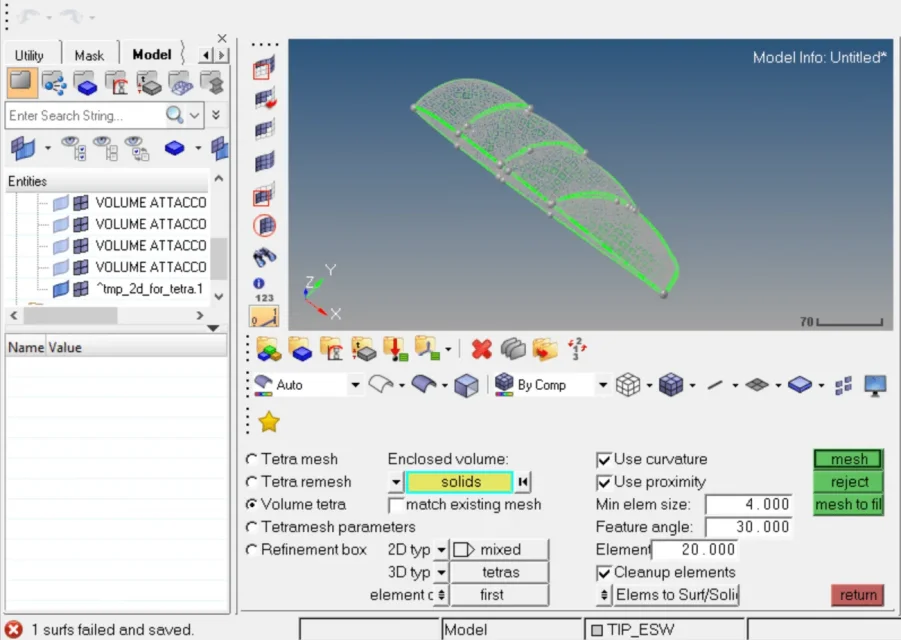The width and height of the screenshot is (901, 640).
Task: Click the red return button
Action: pos(858,595)
